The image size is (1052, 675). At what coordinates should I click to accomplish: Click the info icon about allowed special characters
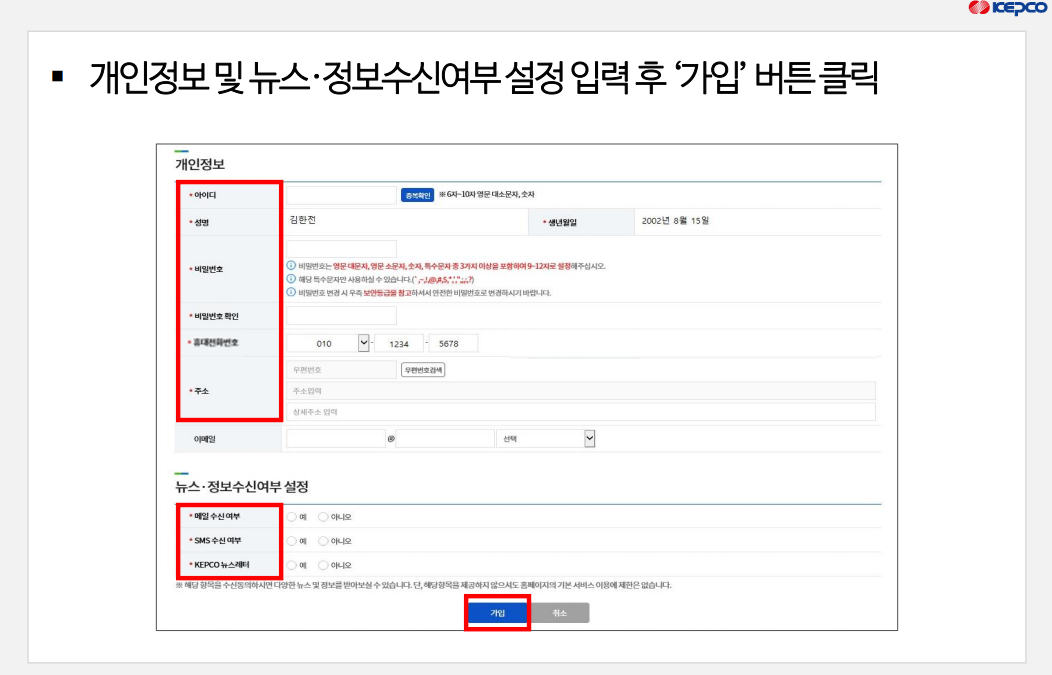(291, 278)
